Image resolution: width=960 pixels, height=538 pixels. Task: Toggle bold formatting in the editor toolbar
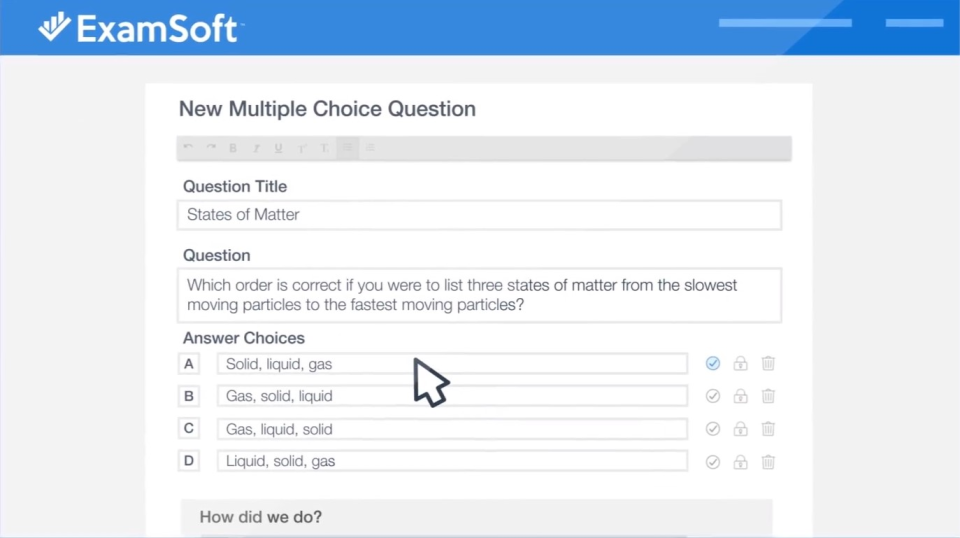[233, 148]
